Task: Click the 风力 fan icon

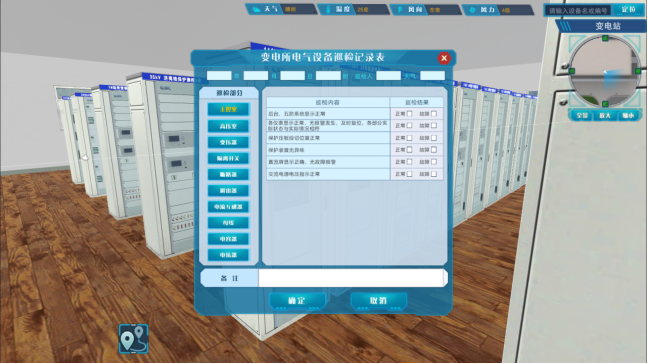Action: pos(472,10)
